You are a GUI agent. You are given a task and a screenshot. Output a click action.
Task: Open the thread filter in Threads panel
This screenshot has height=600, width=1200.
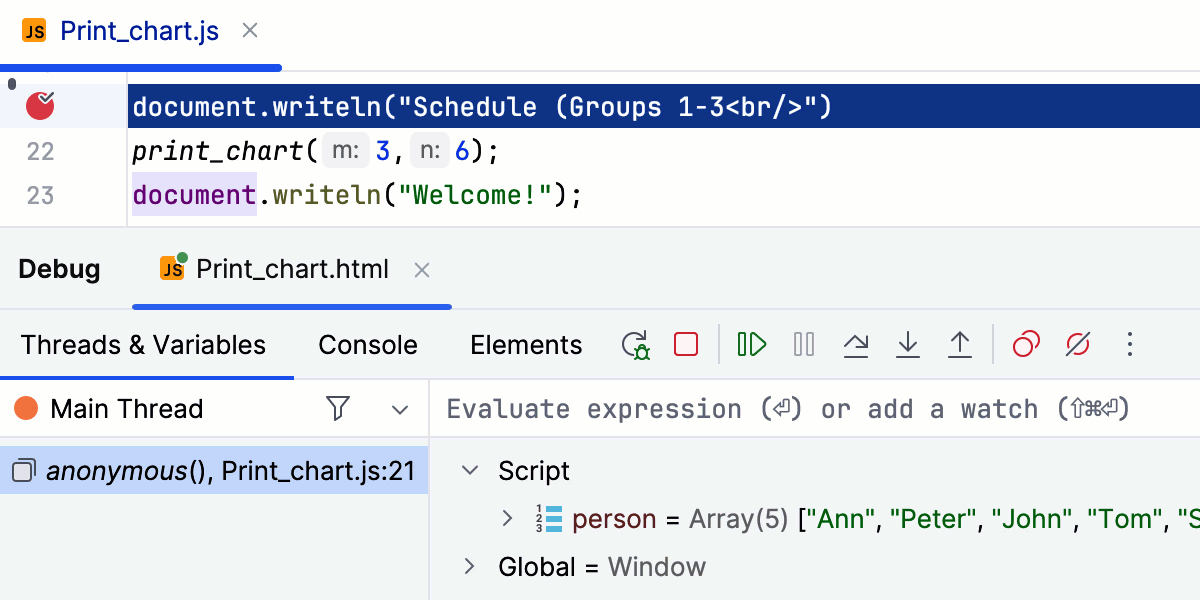pos(338,409)
